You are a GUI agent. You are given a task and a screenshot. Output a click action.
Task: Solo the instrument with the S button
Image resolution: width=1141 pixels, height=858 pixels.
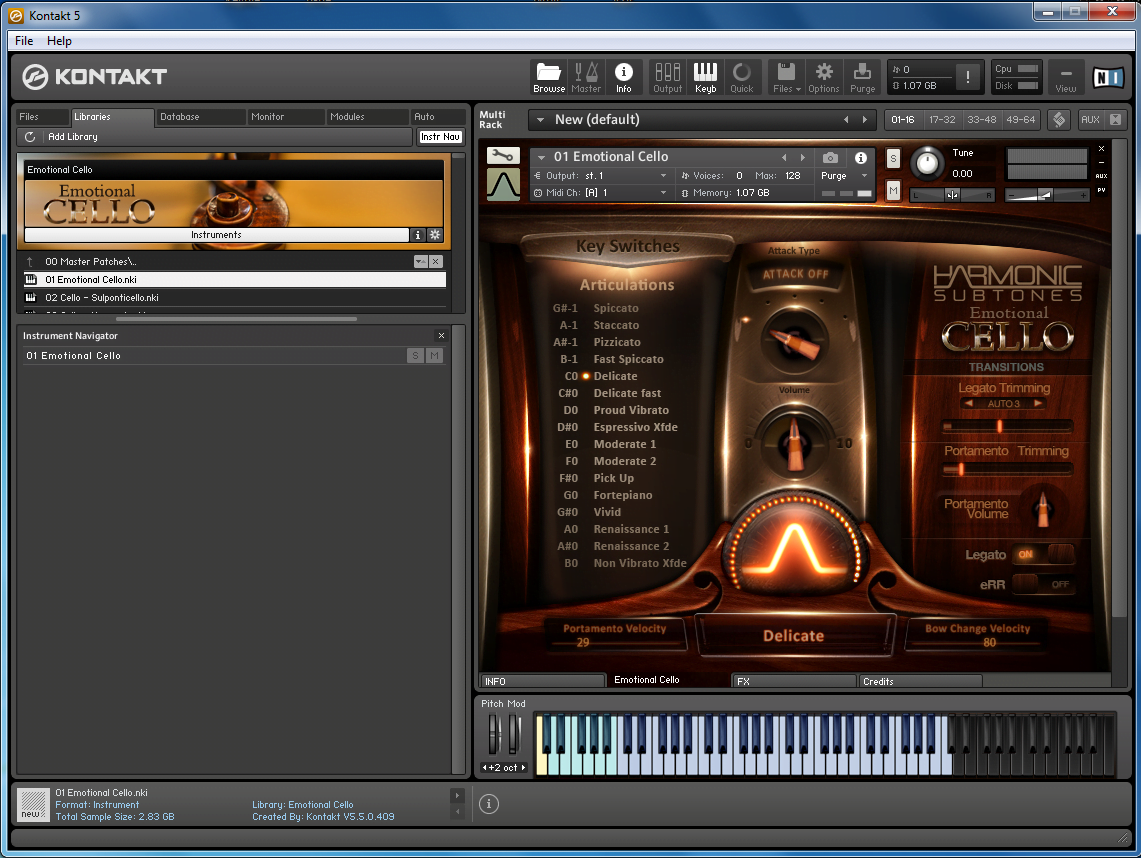coord(894,159)
